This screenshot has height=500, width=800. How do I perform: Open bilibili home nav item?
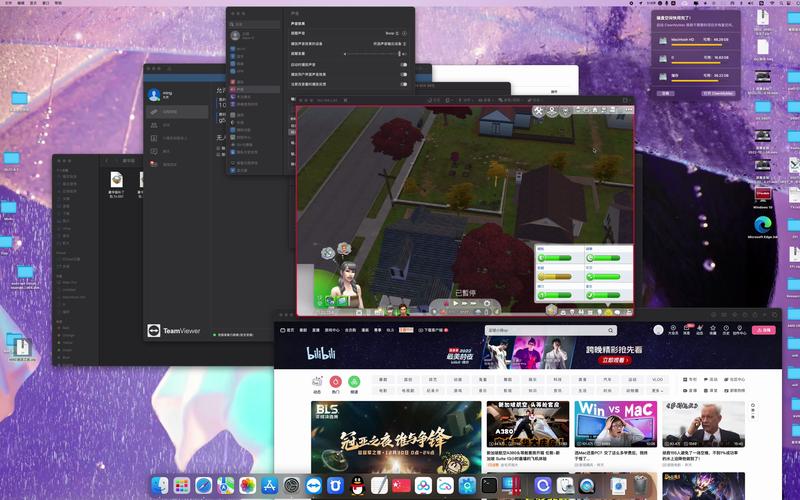click(x=287, y=330)
